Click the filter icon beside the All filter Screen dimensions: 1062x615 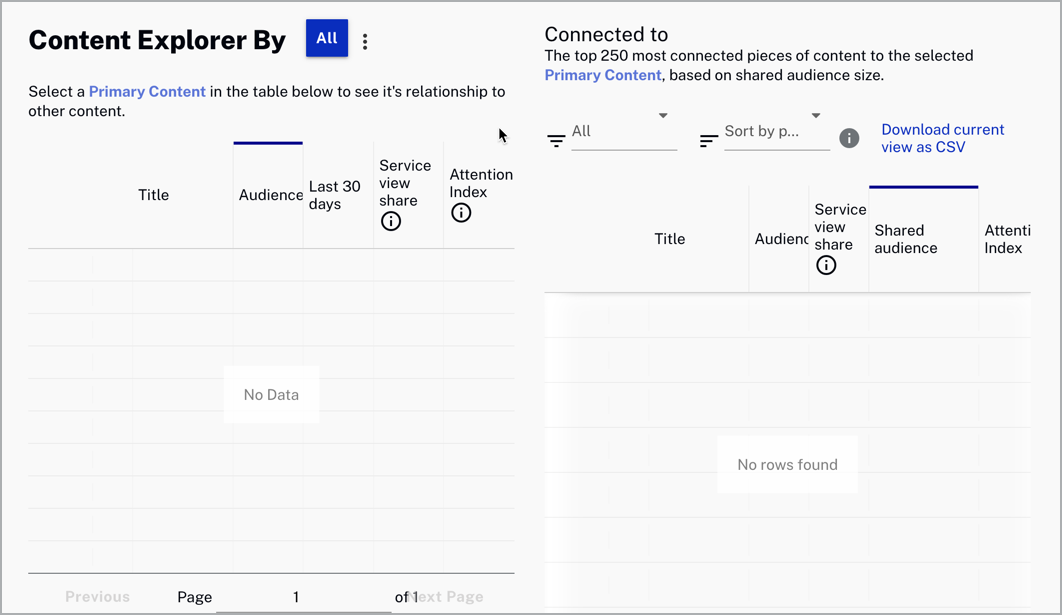(x=556, y=141)
